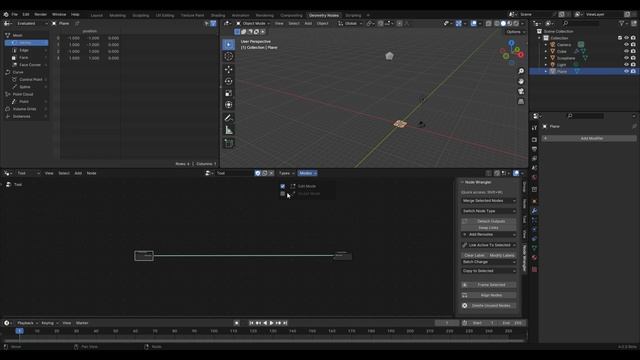Click the Frame Selected button
Image resolution: width=640 pixels, height=360 pixels.
pos(489,285)
